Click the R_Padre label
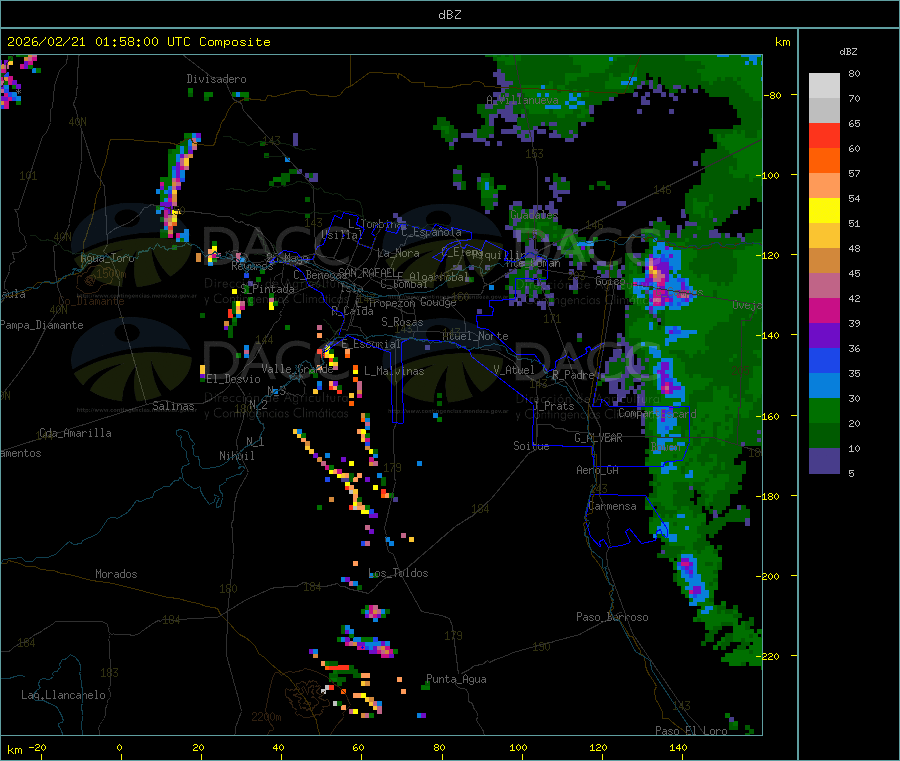This screenshot has height=761, width=900. (573, 375)
